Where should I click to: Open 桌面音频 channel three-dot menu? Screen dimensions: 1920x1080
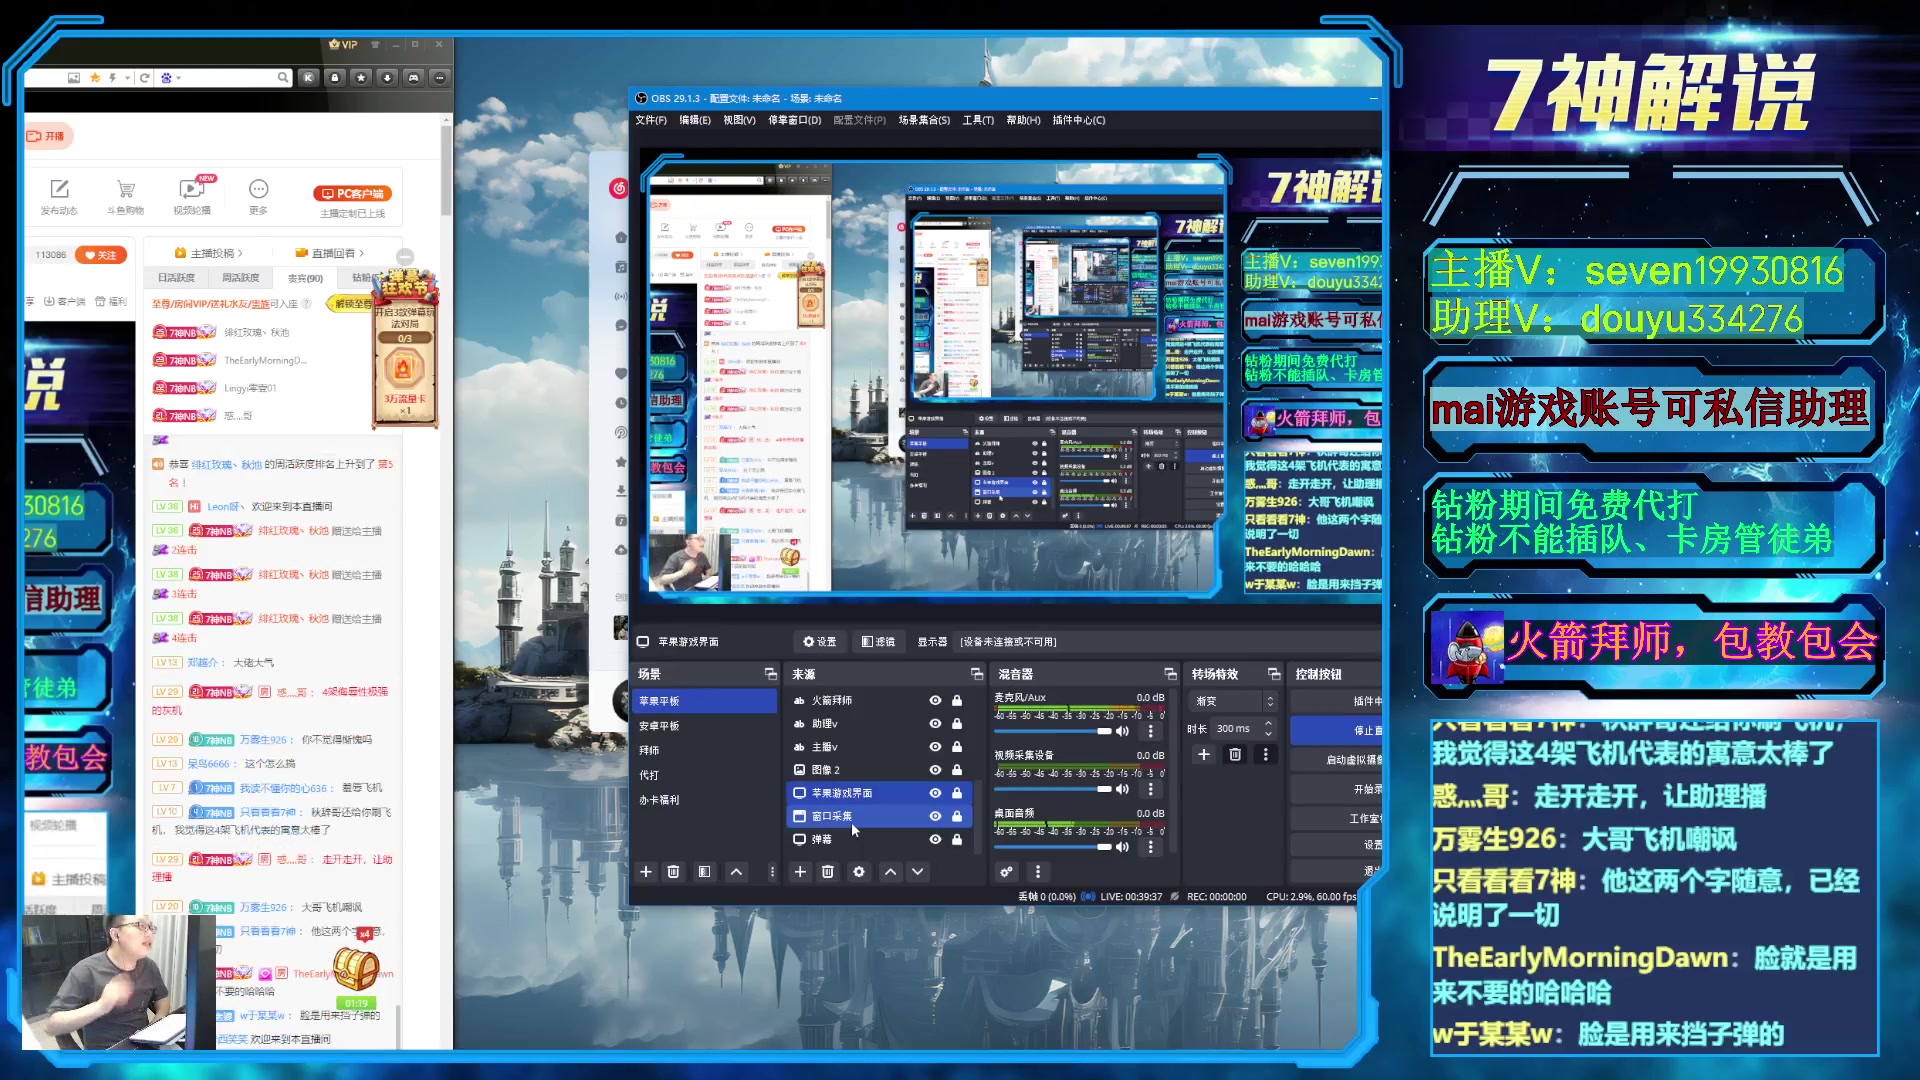(x=1150, y=847)
